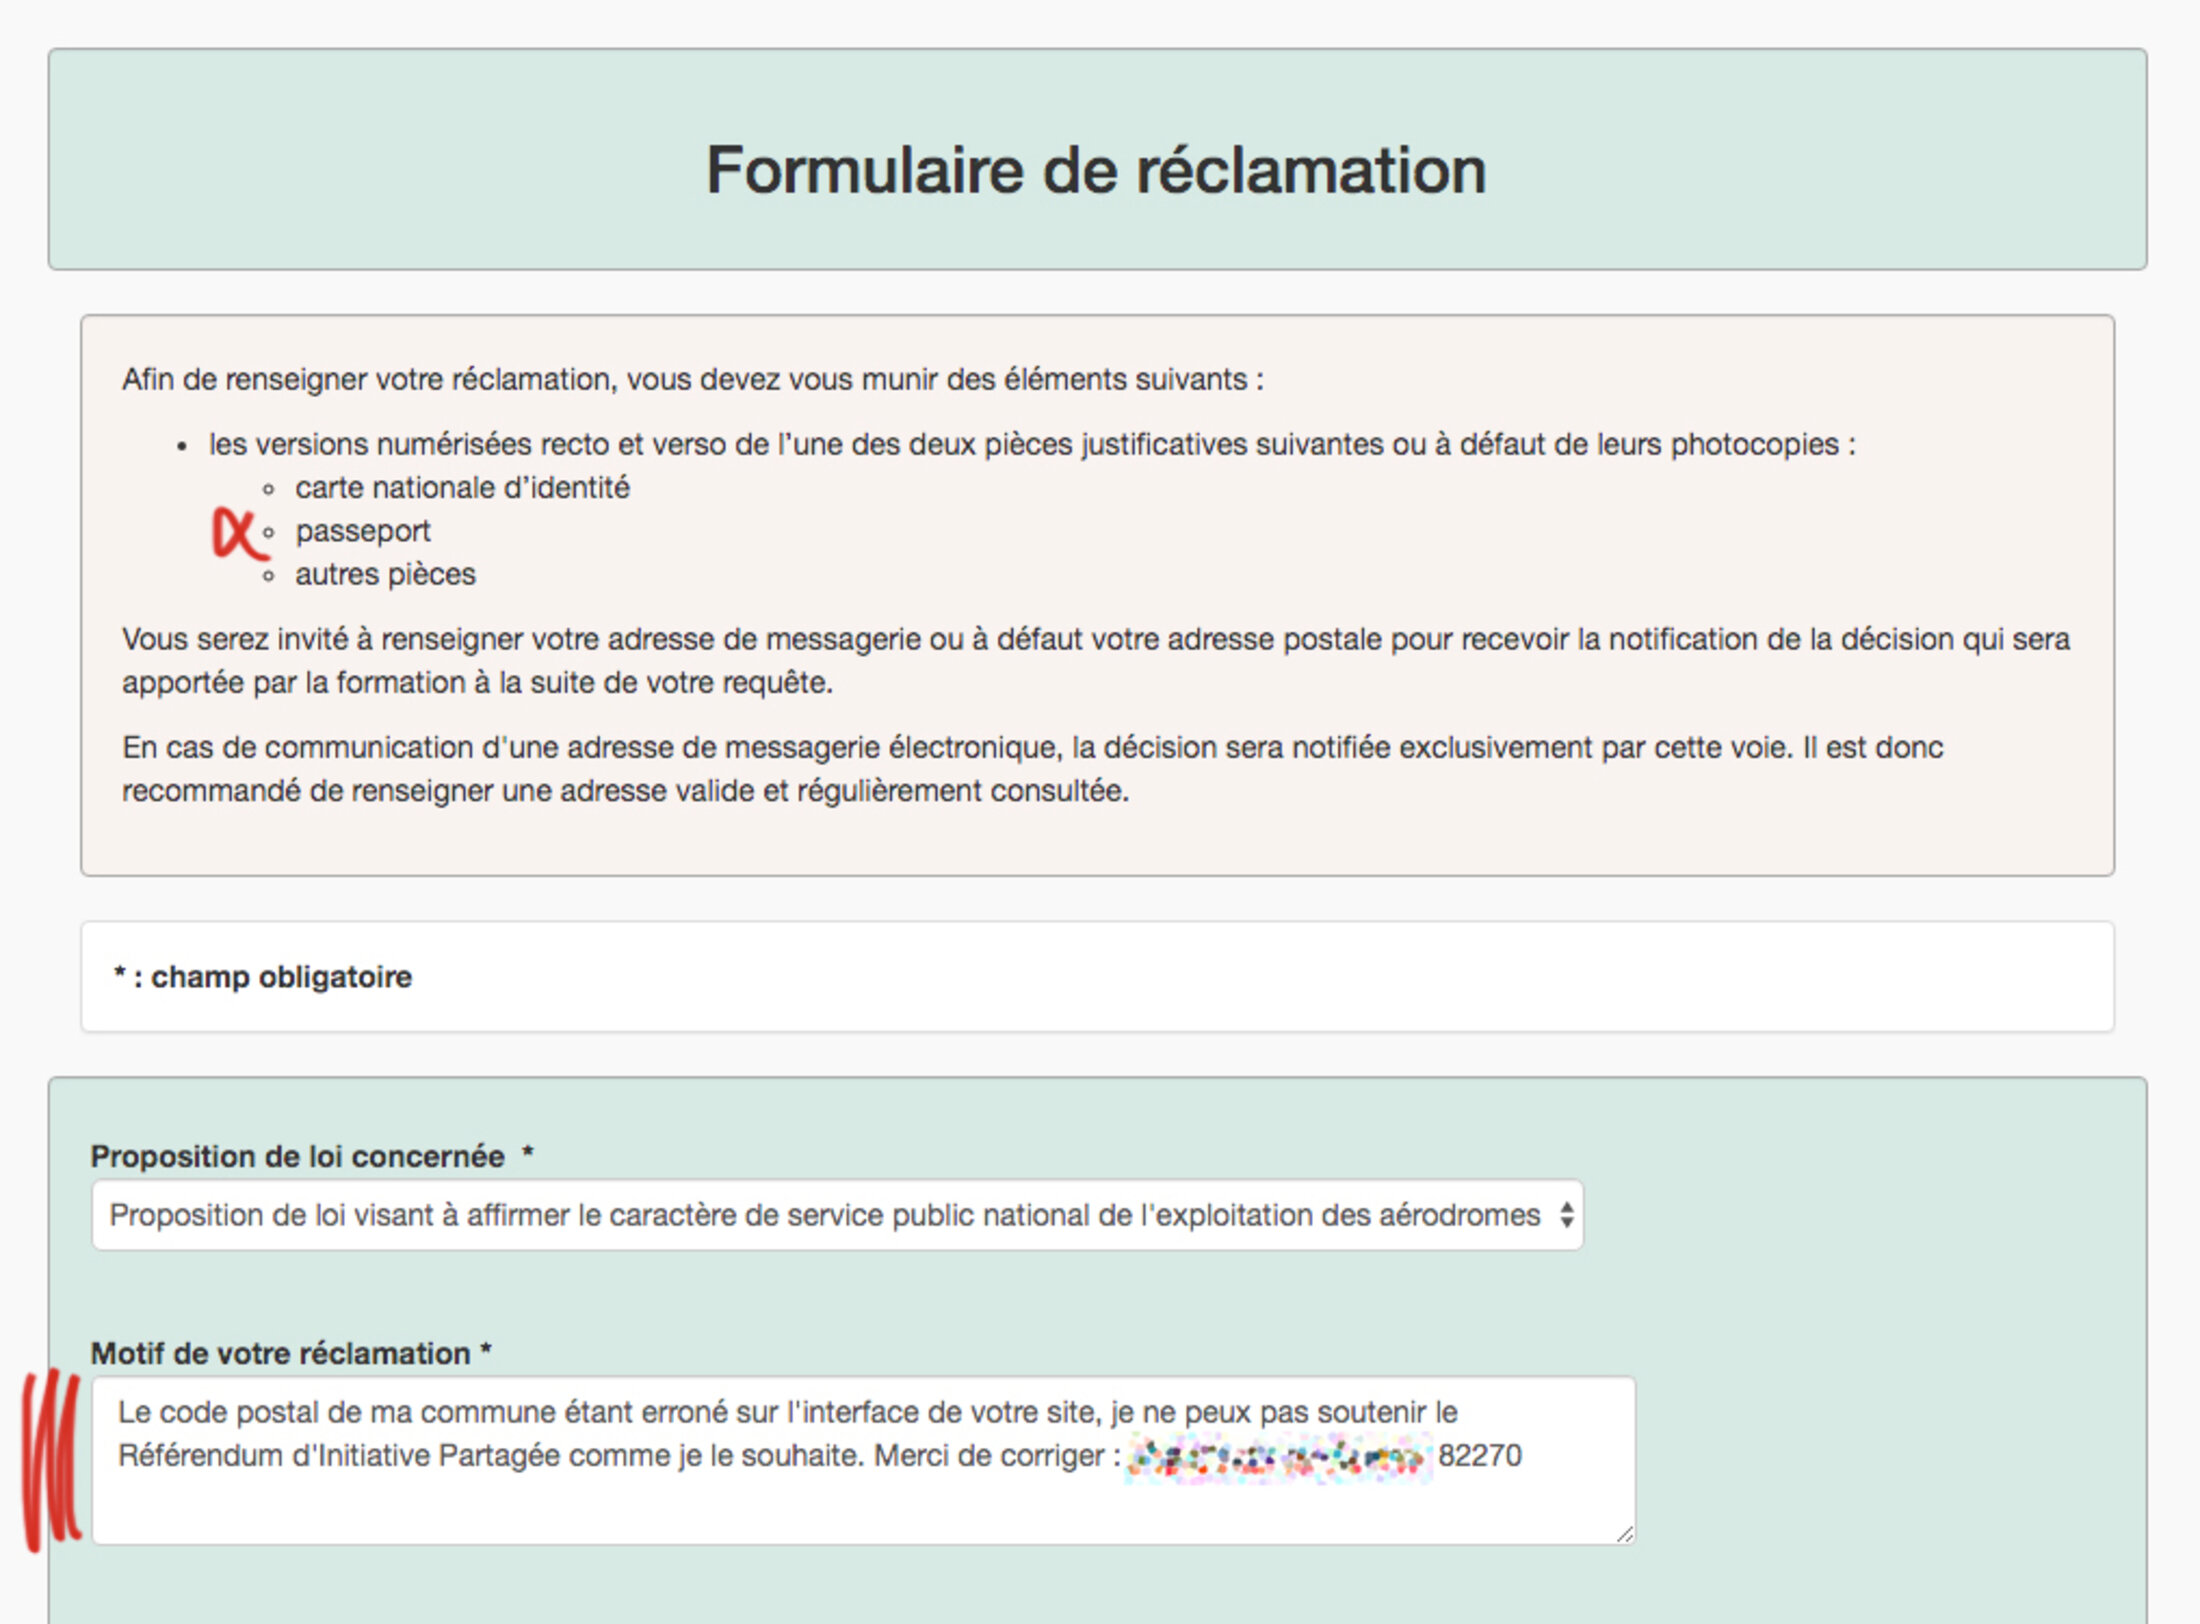Click the Afin de renseigner intro sentence
The width and height of the screenshot is (2200, 1624).
(x=692, y=380)
